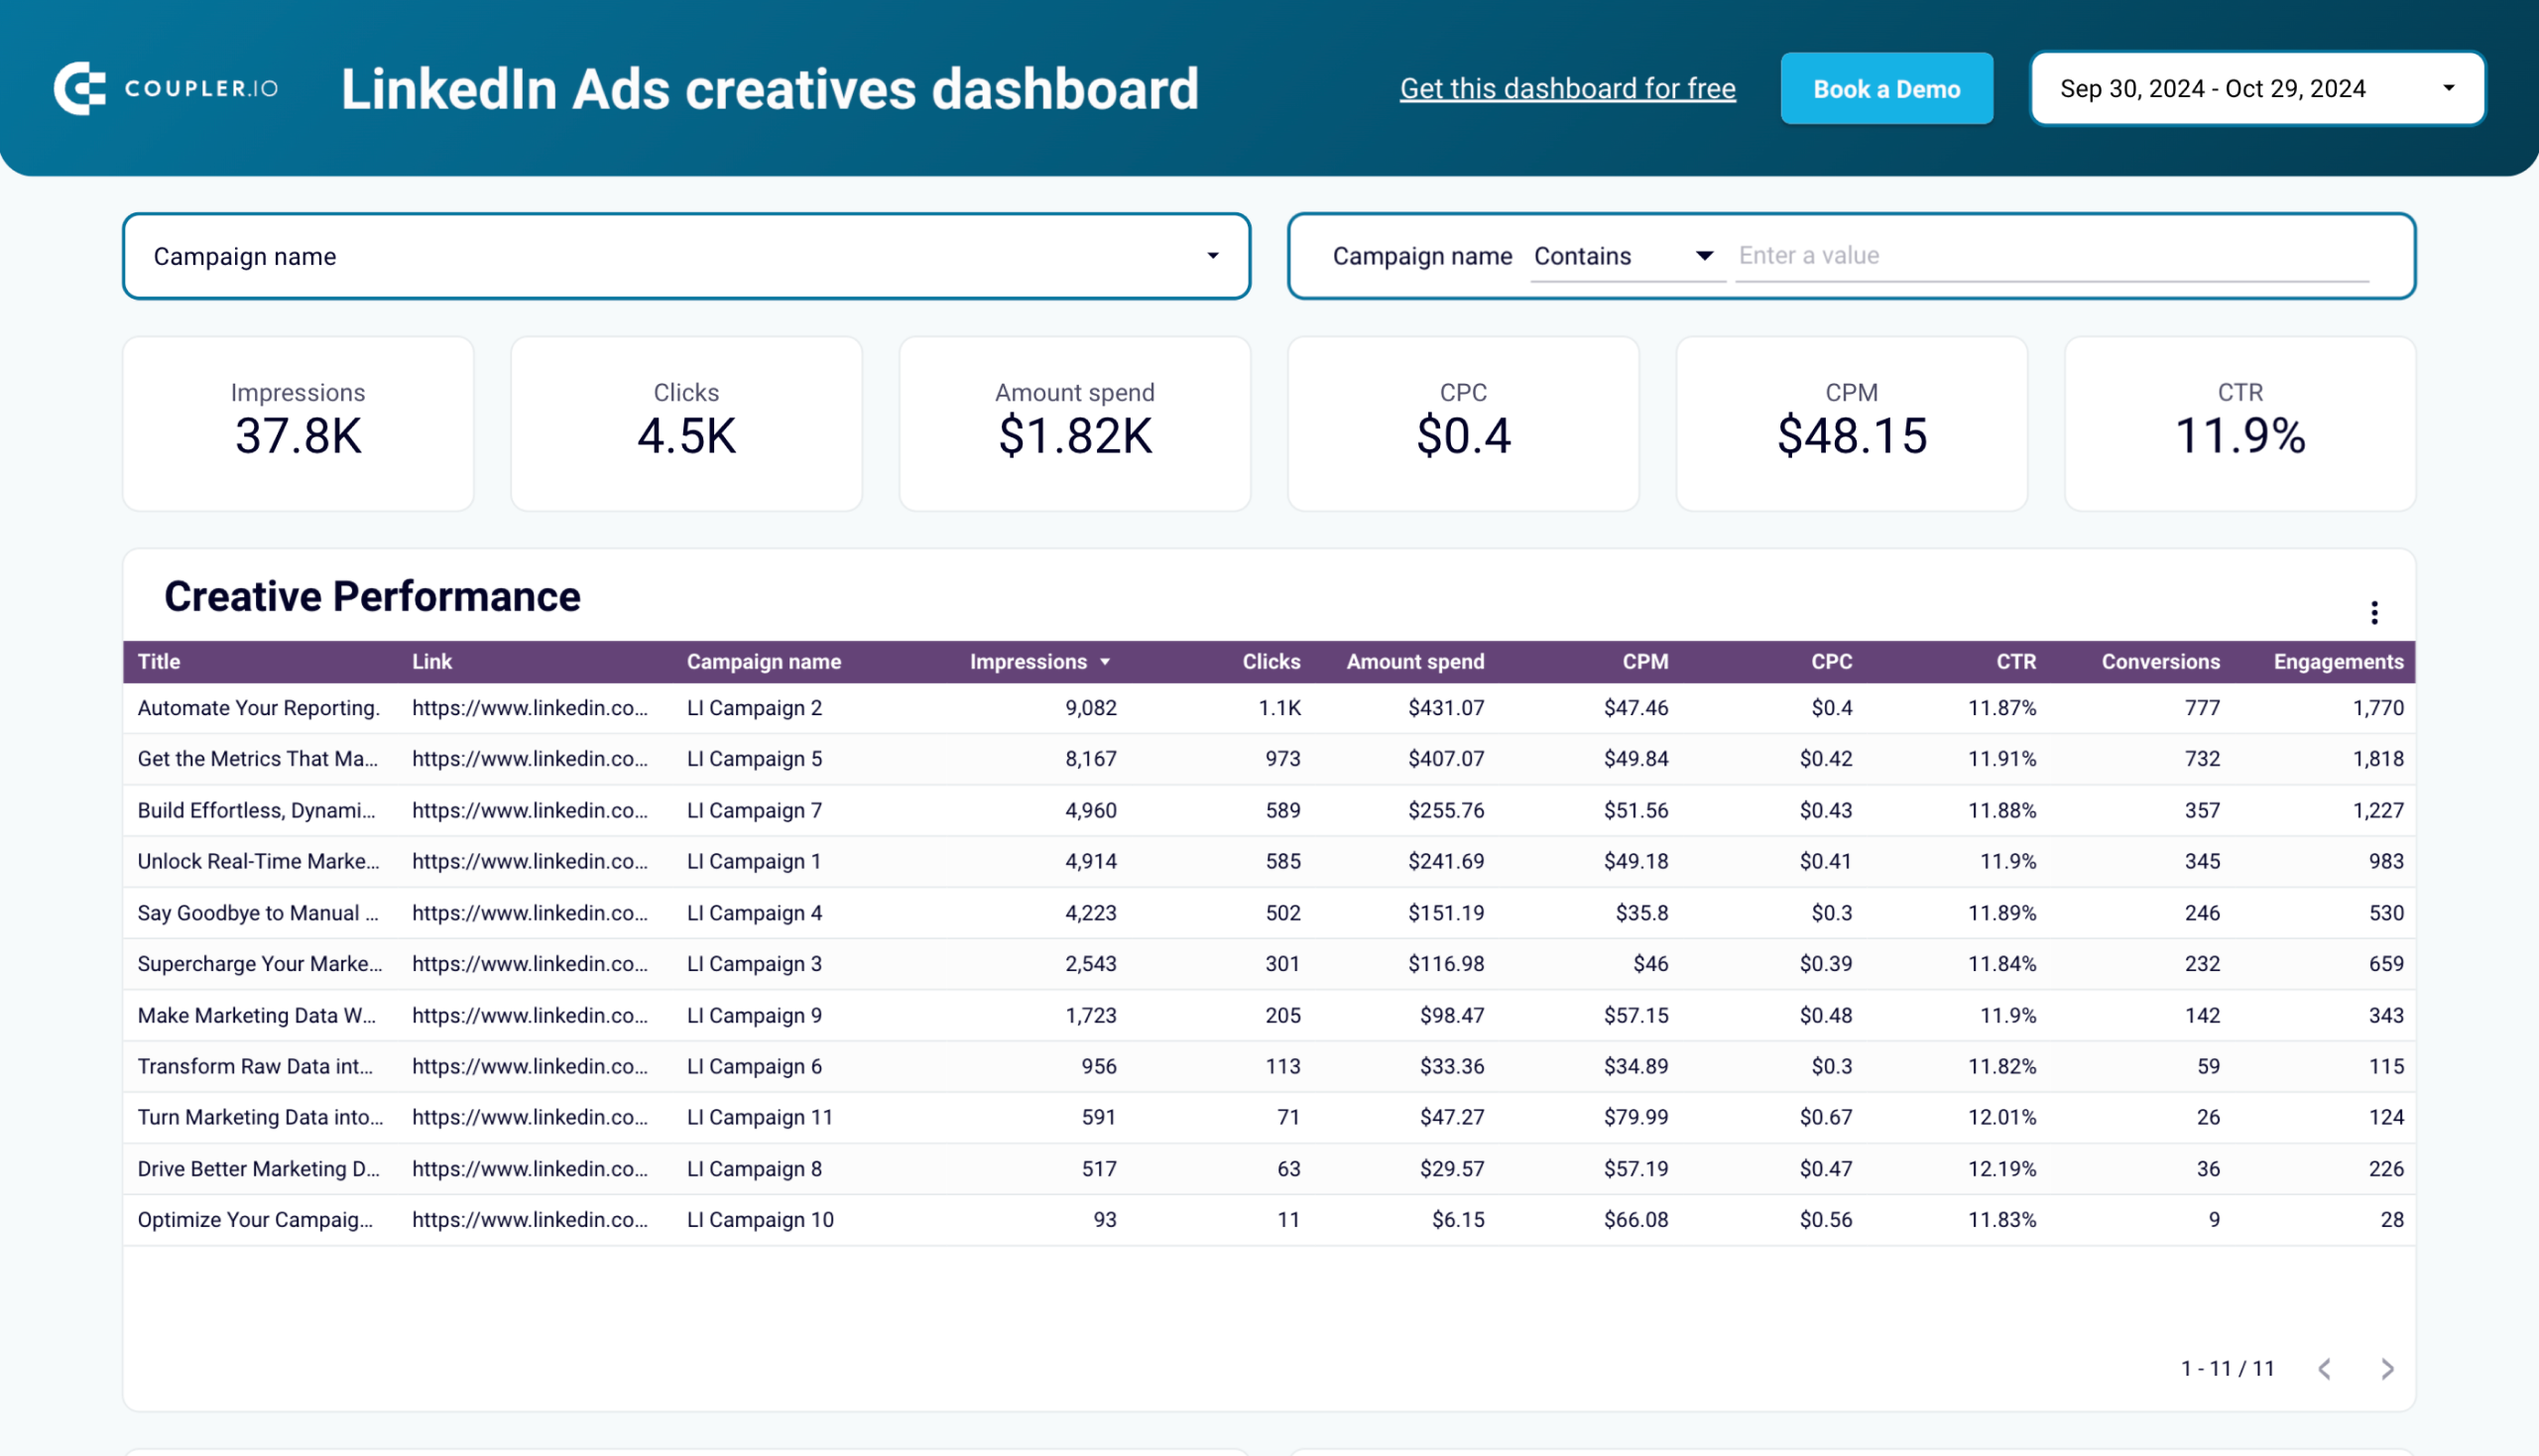
Task: Click the Enter a value input field
Action: (2051, 256)
